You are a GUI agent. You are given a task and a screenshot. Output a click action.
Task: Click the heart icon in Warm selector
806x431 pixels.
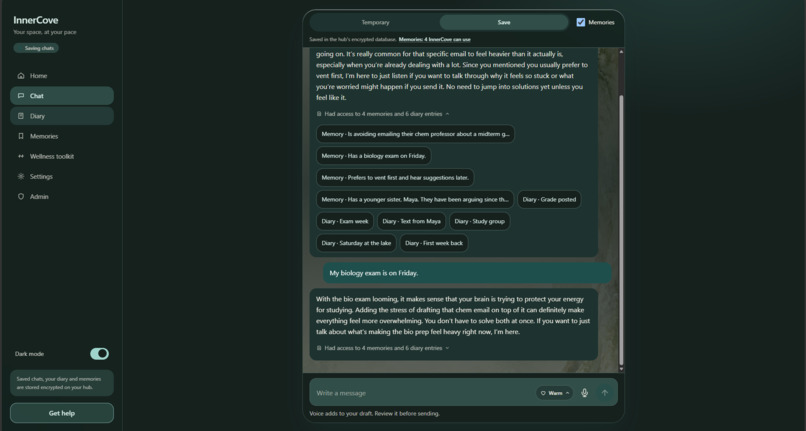coord(543,393)
